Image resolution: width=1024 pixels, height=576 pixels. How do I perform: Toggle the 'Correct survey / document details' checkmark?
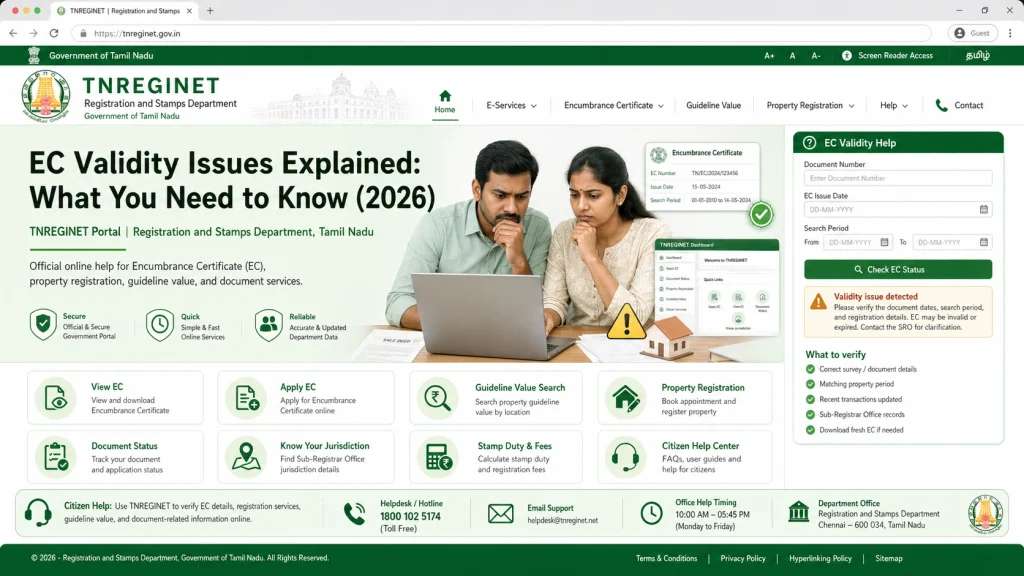pos(810,369)
